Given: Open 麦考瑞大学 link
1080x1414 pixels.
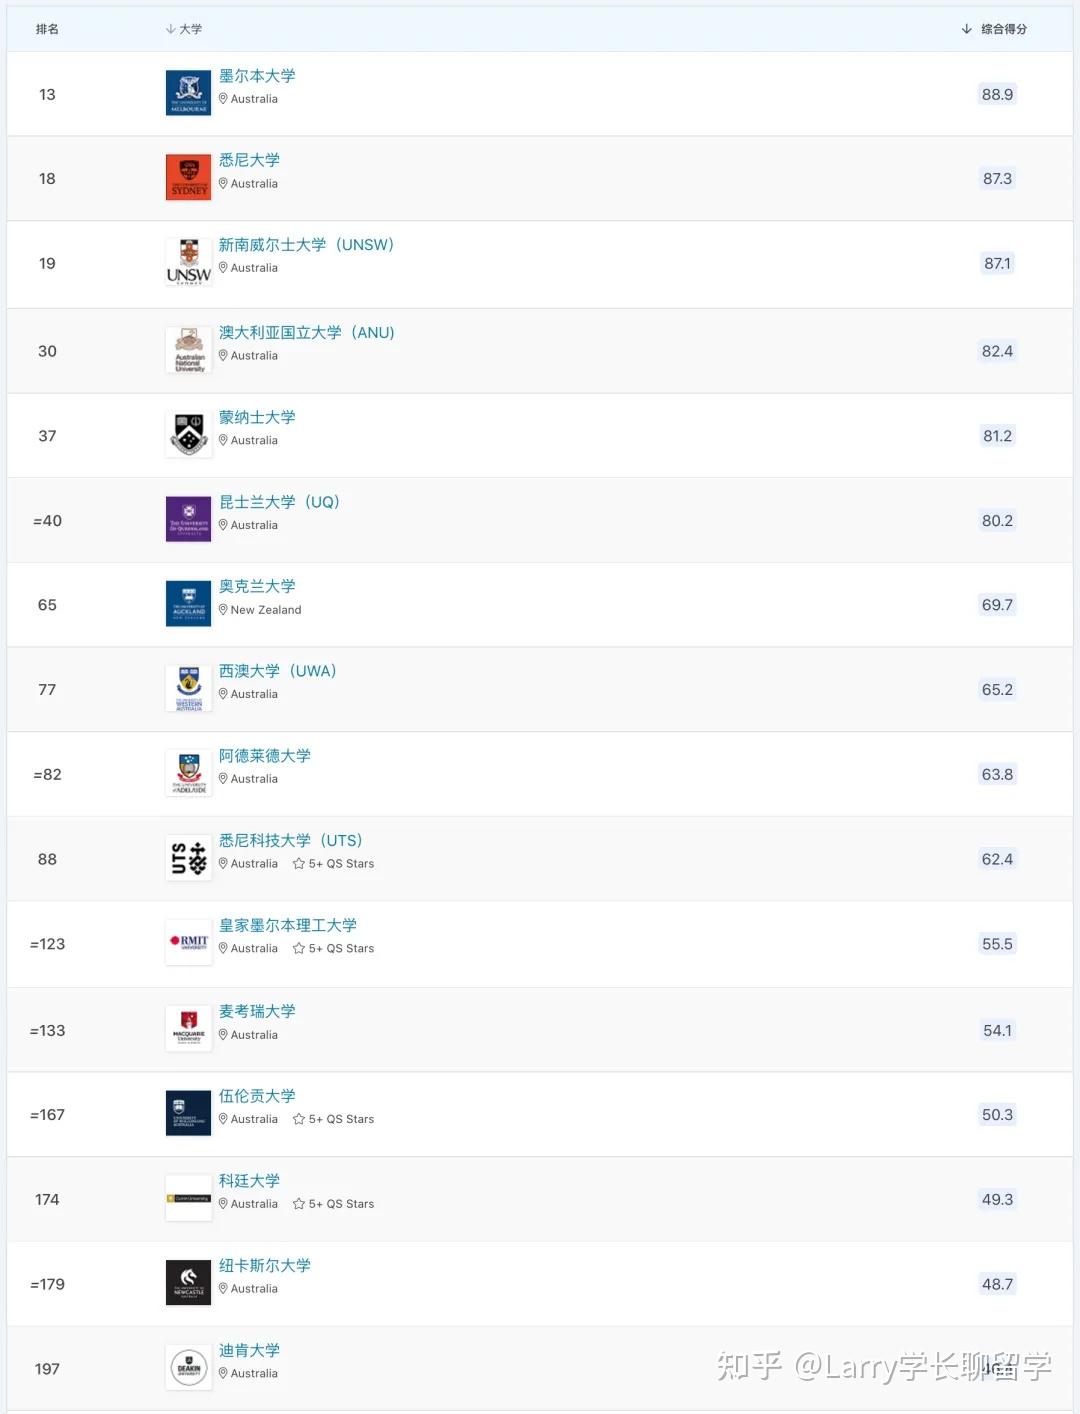Looking at the screenshot, I should [257, 1011].
